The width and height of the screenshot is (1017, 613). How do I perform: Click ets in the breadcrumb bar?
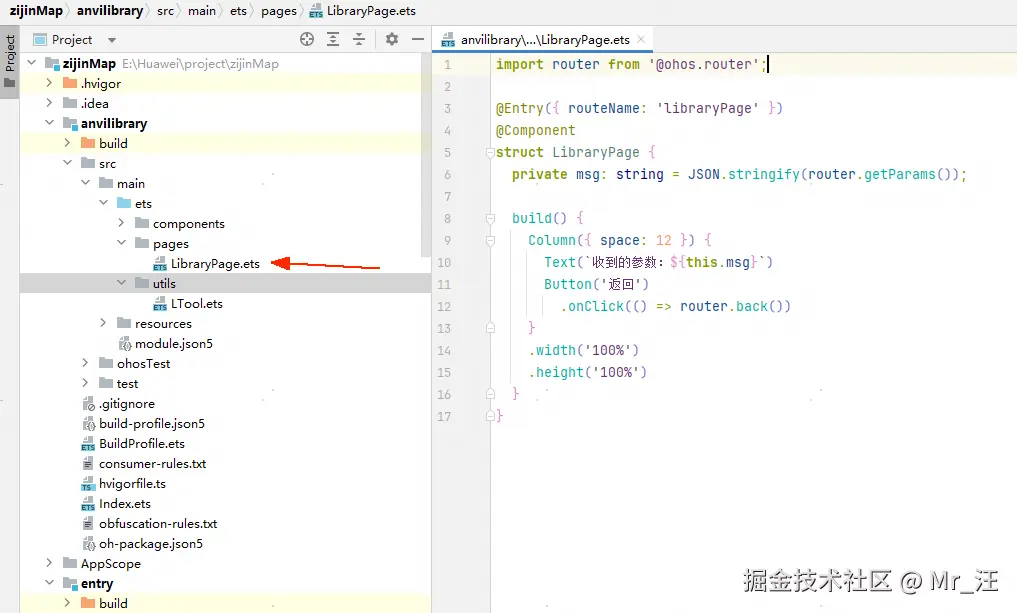coord(238,11)
